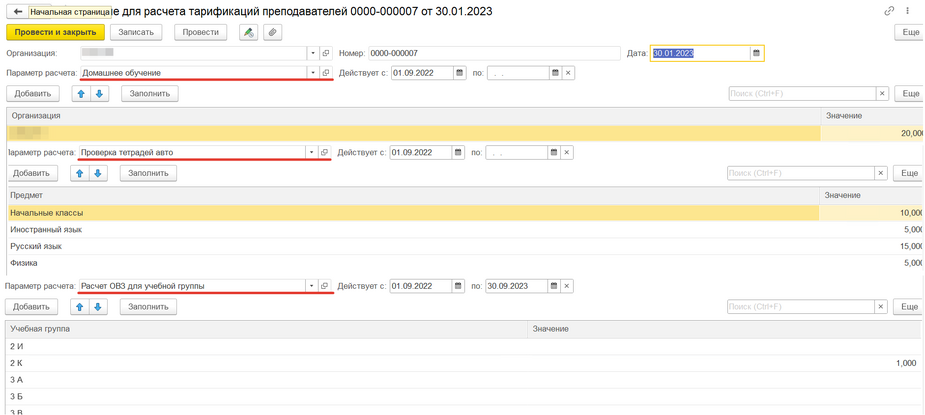
Task: Move the row down in the Предмет table
Action: 98,173
